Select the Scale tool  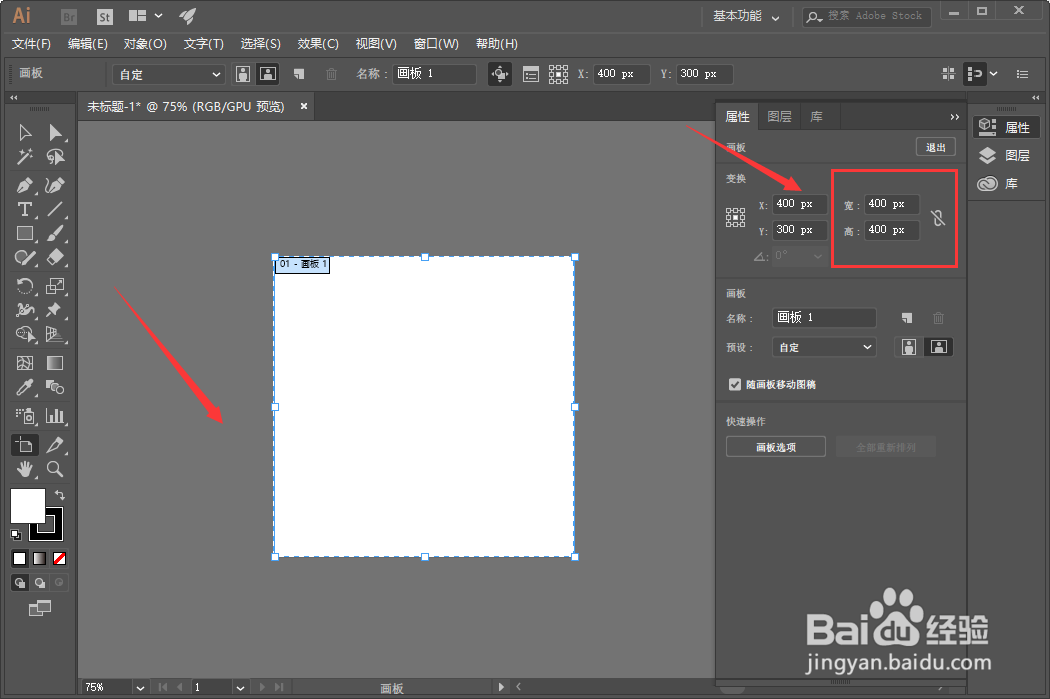point(55,286)
